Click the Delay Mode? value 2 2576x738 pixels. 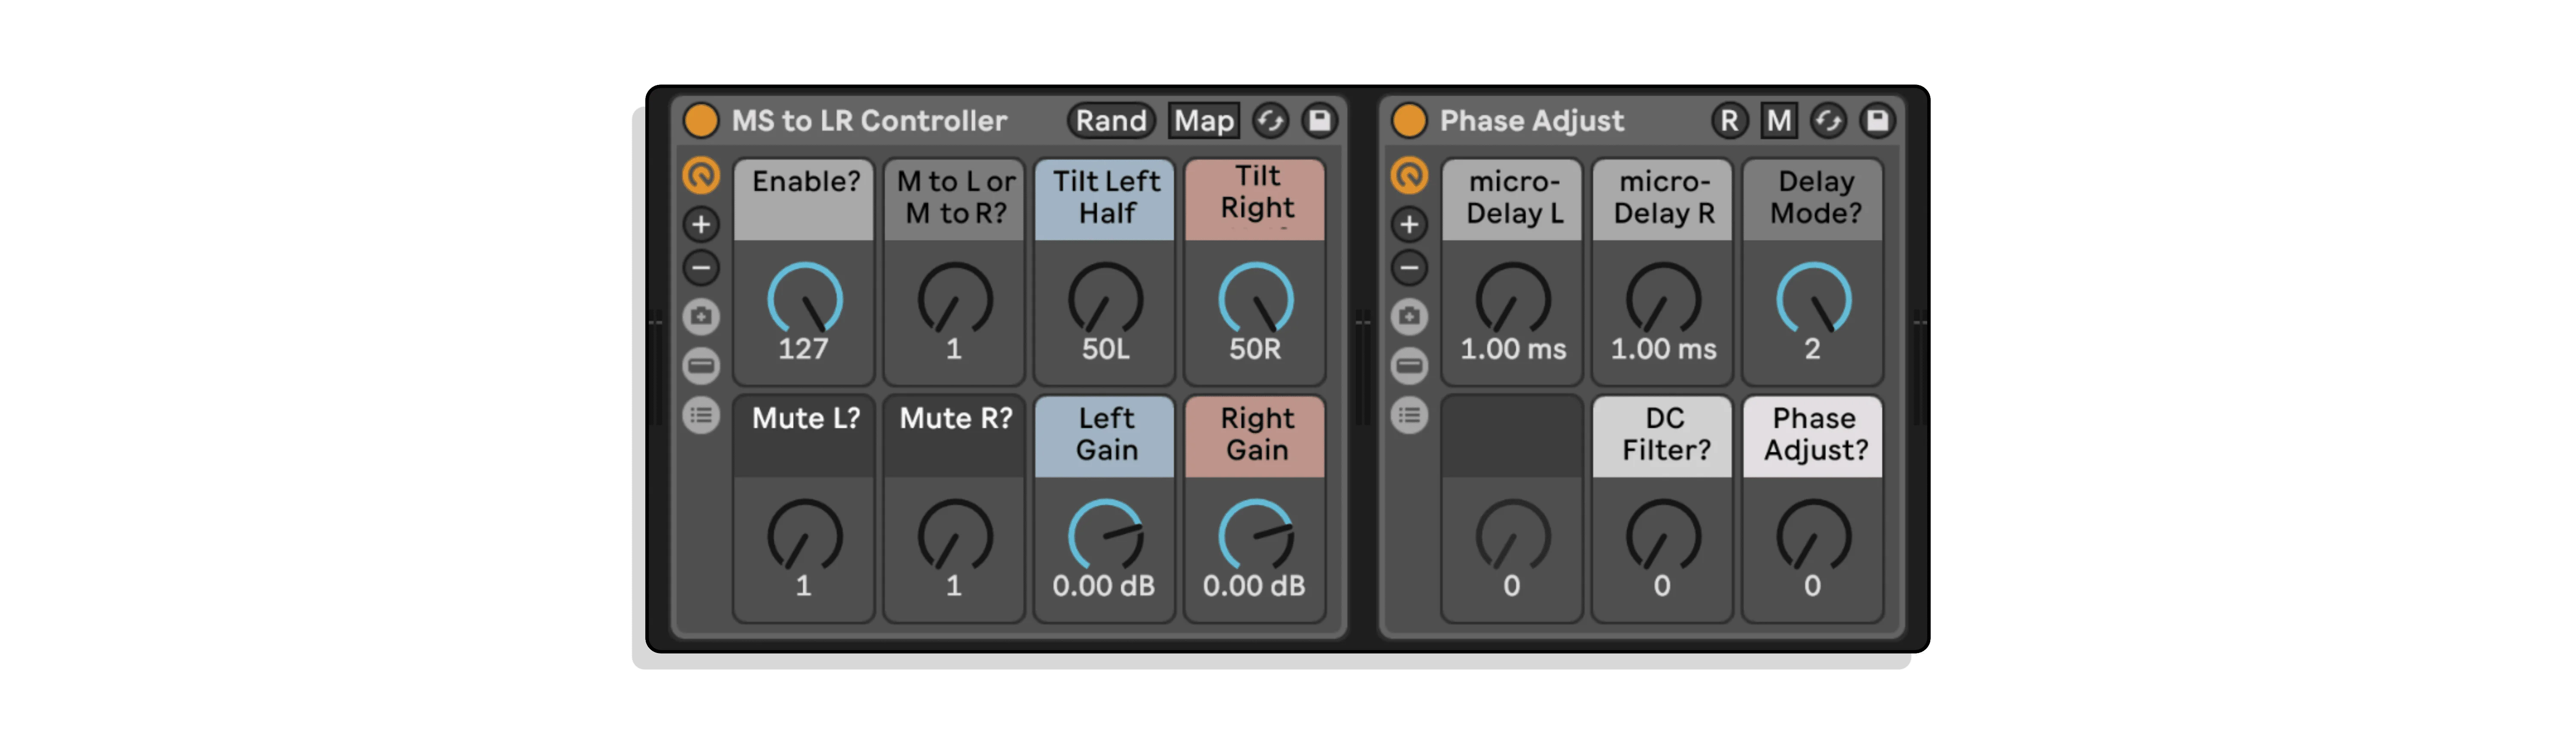click(1812, 349)
